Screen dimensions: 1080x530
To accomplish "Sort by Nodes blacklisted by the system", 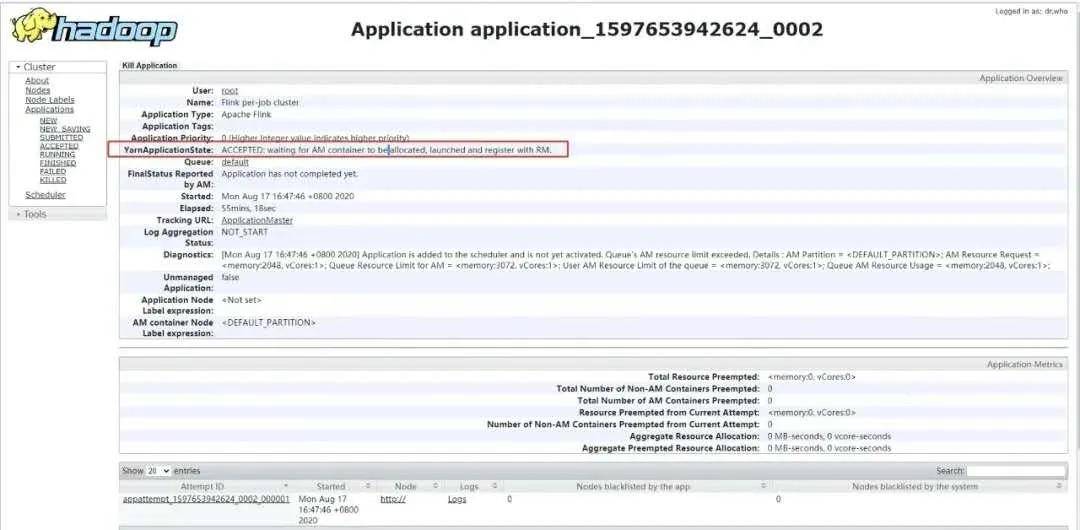I will pyautogui.click(x=919, y=487).
